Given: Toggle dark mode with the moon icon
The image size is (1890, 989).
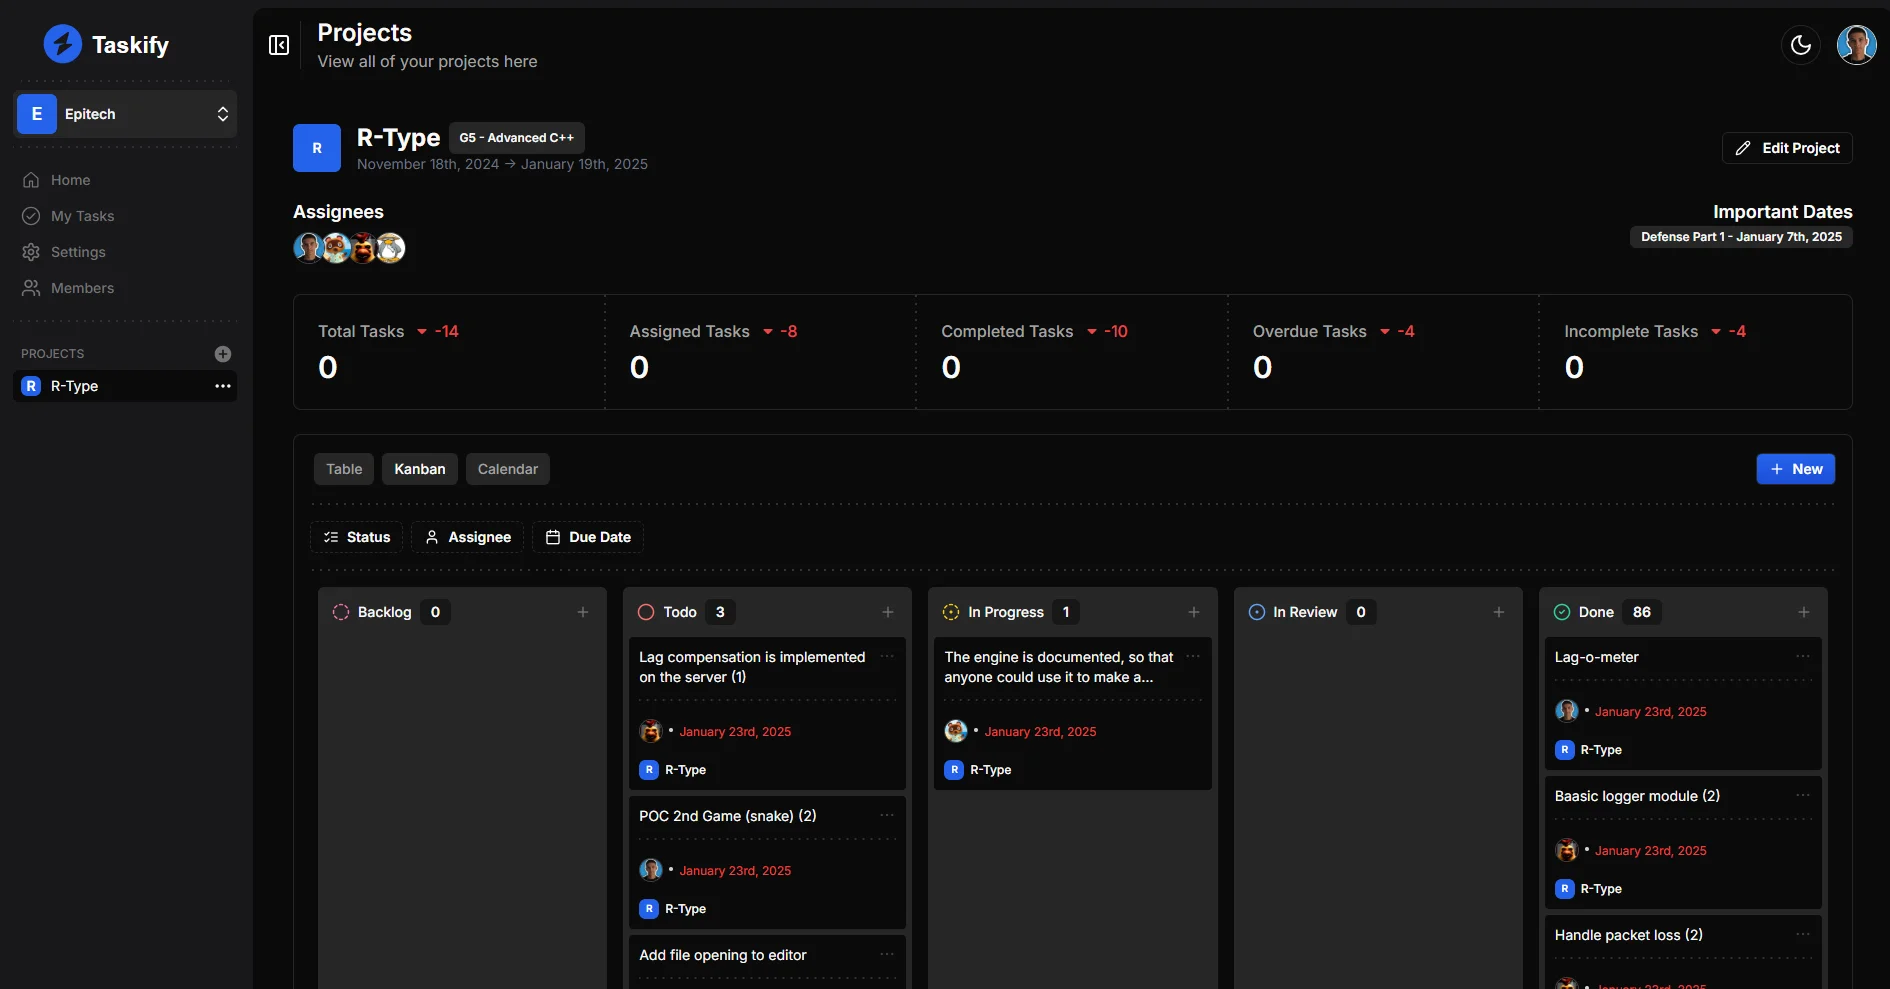Looking at the screenshot, I should pyautogui.click(x=1800, y=45).
